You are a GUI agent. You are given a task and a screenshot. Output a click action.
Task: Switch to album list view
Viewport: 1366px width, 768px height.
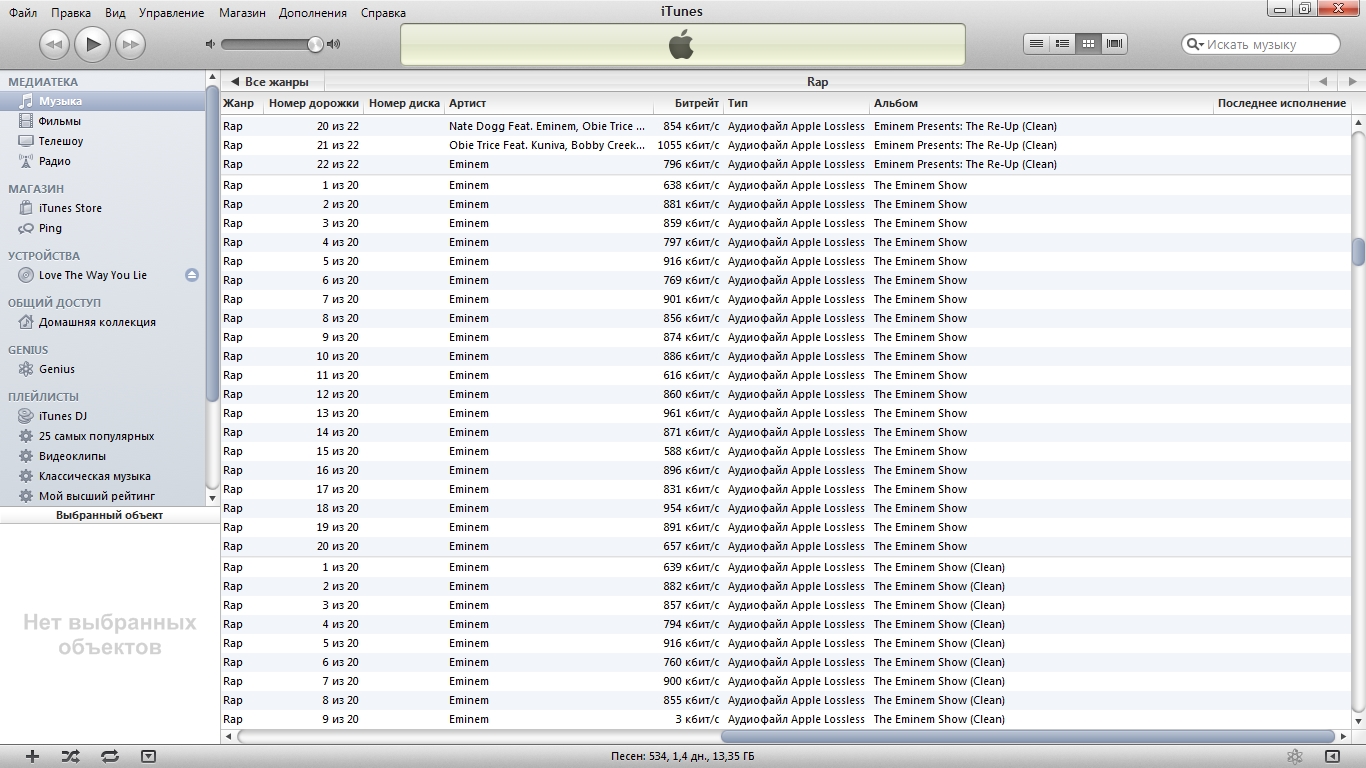pos(1062,44)
